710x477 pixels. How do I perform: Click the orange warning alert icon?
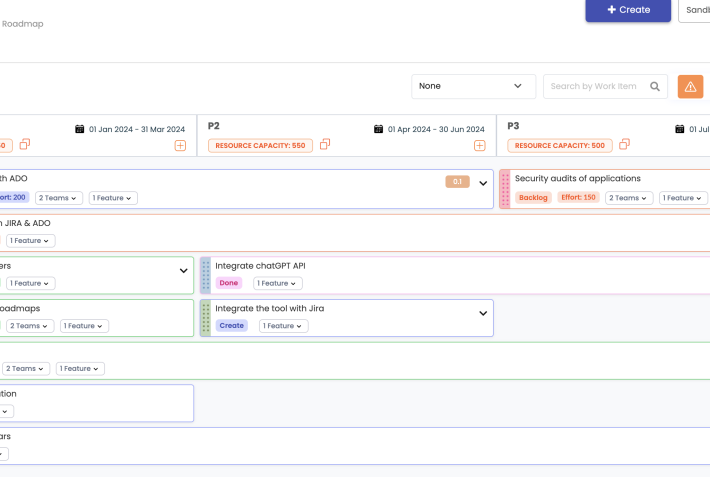click(690, 87)
